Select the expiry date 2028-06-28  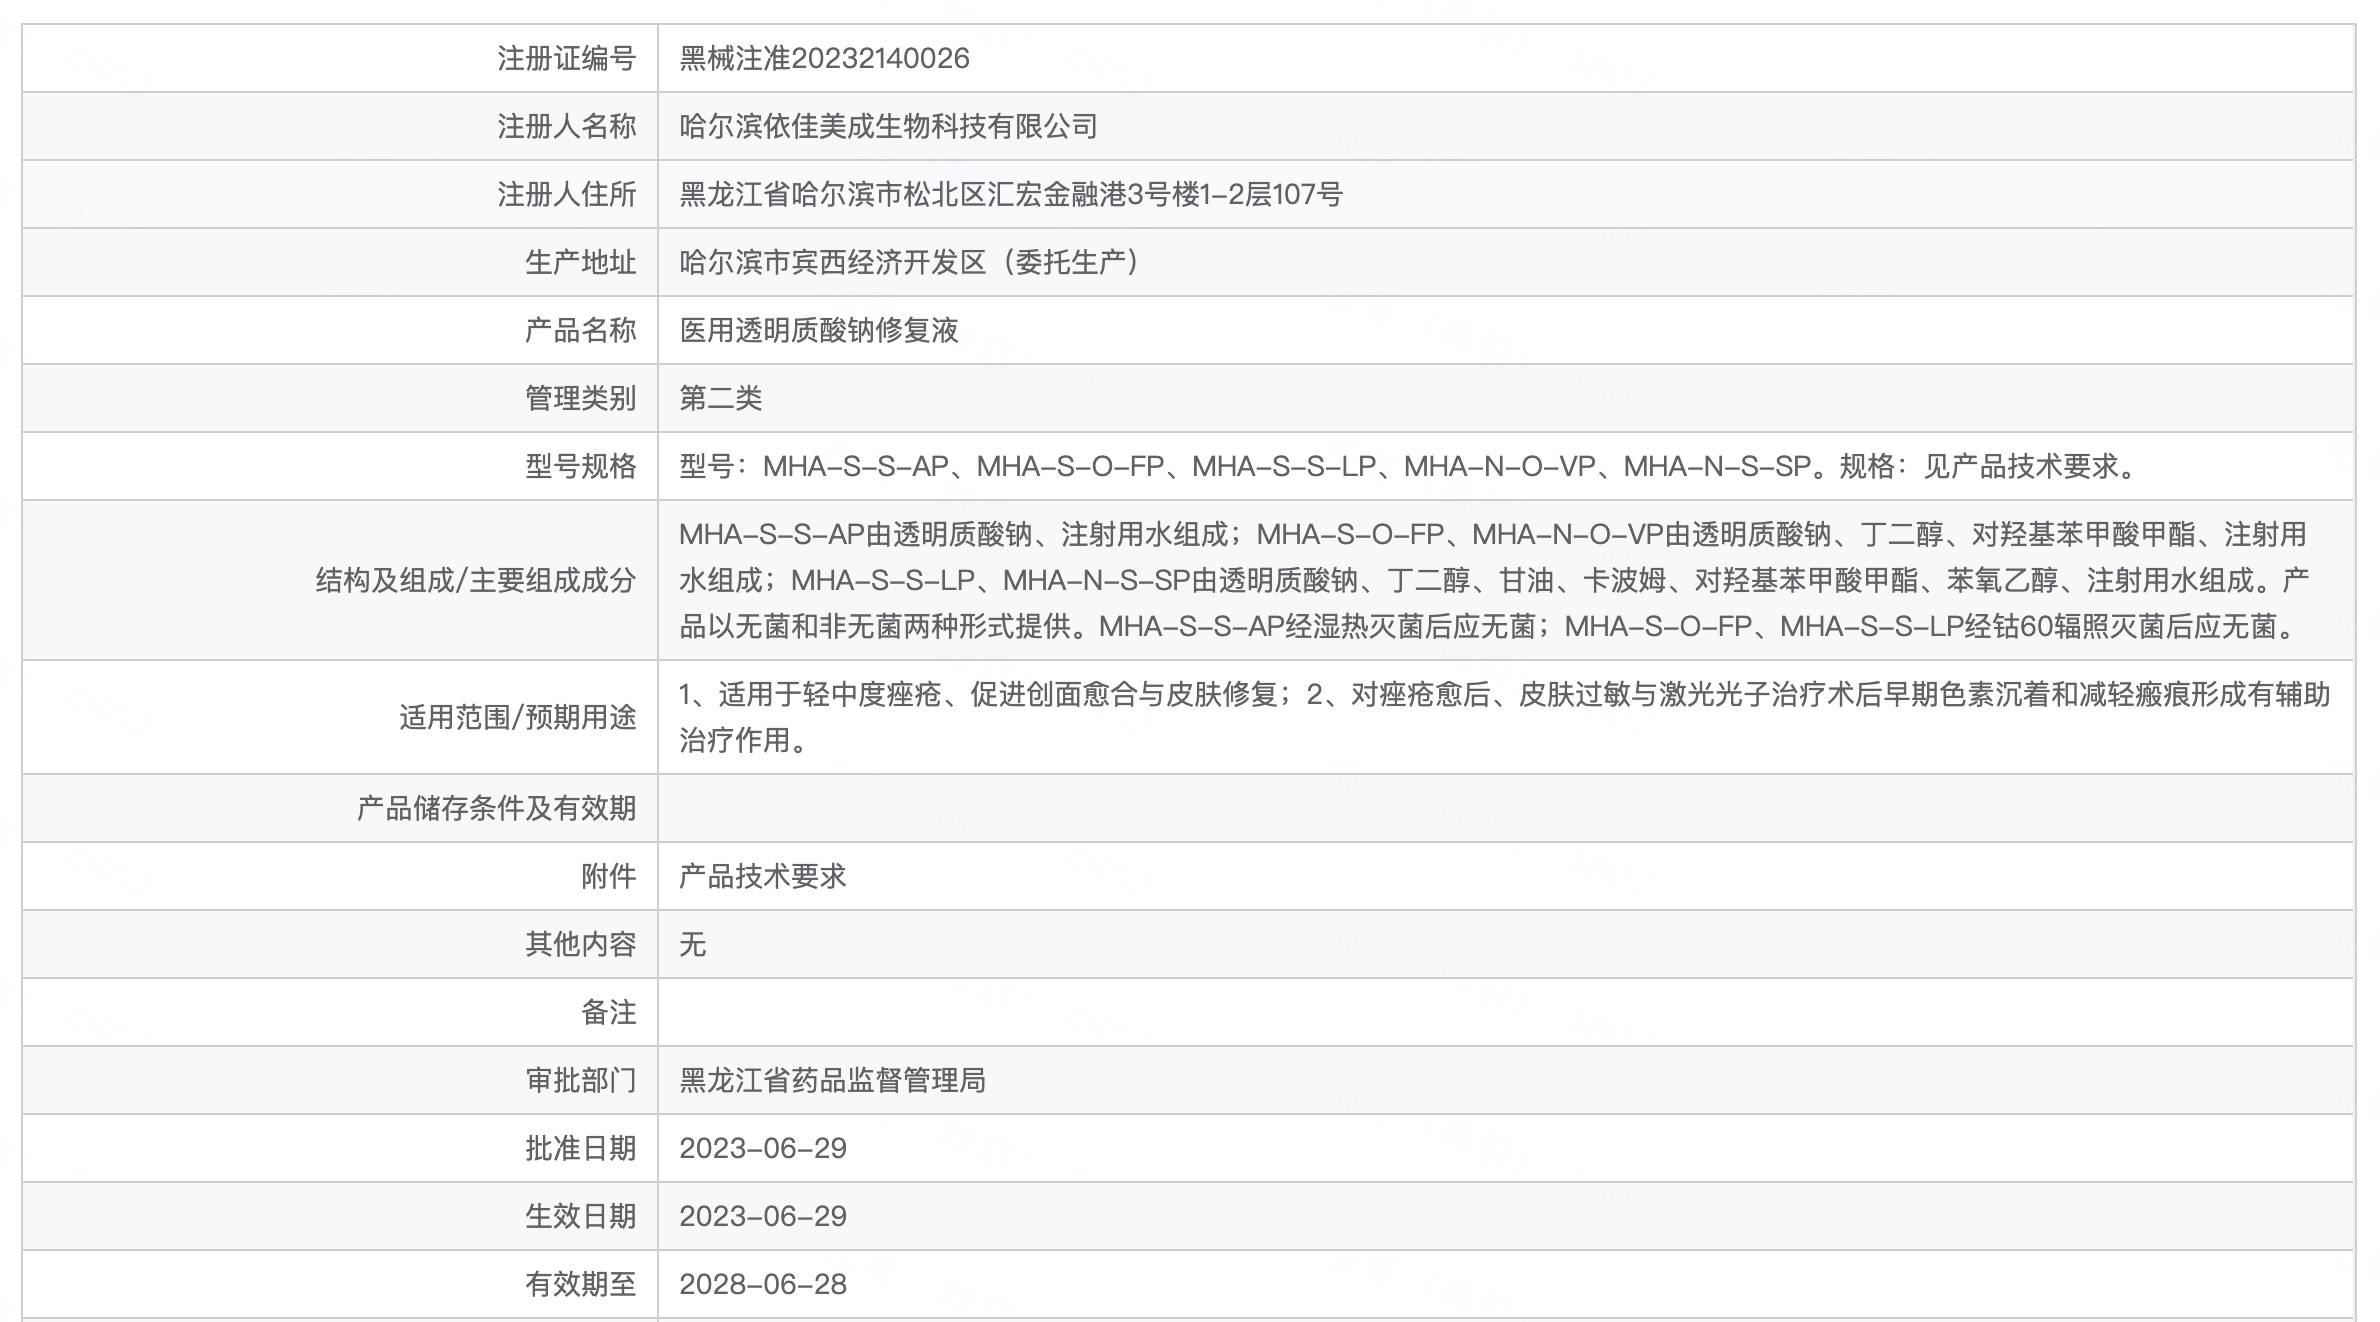coord(763,1284)
